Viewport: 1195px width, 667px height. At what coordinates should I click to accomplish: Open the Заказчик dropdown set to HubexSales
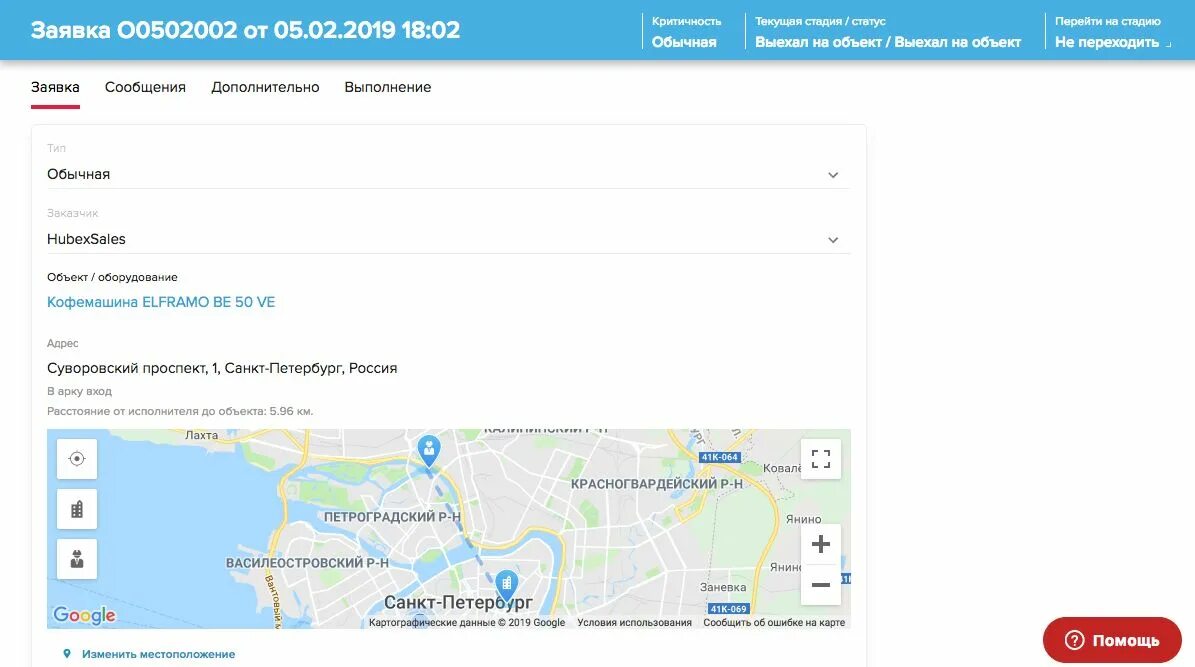click(x=448, y=239)
